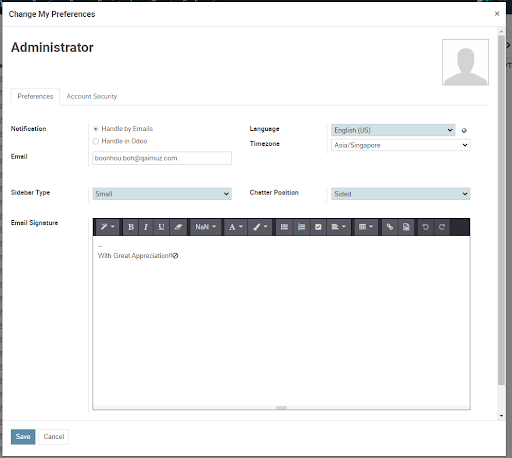This screenshot has width=512, height=458.
Task: Insert image into email signature
Action: click(406, 227)
